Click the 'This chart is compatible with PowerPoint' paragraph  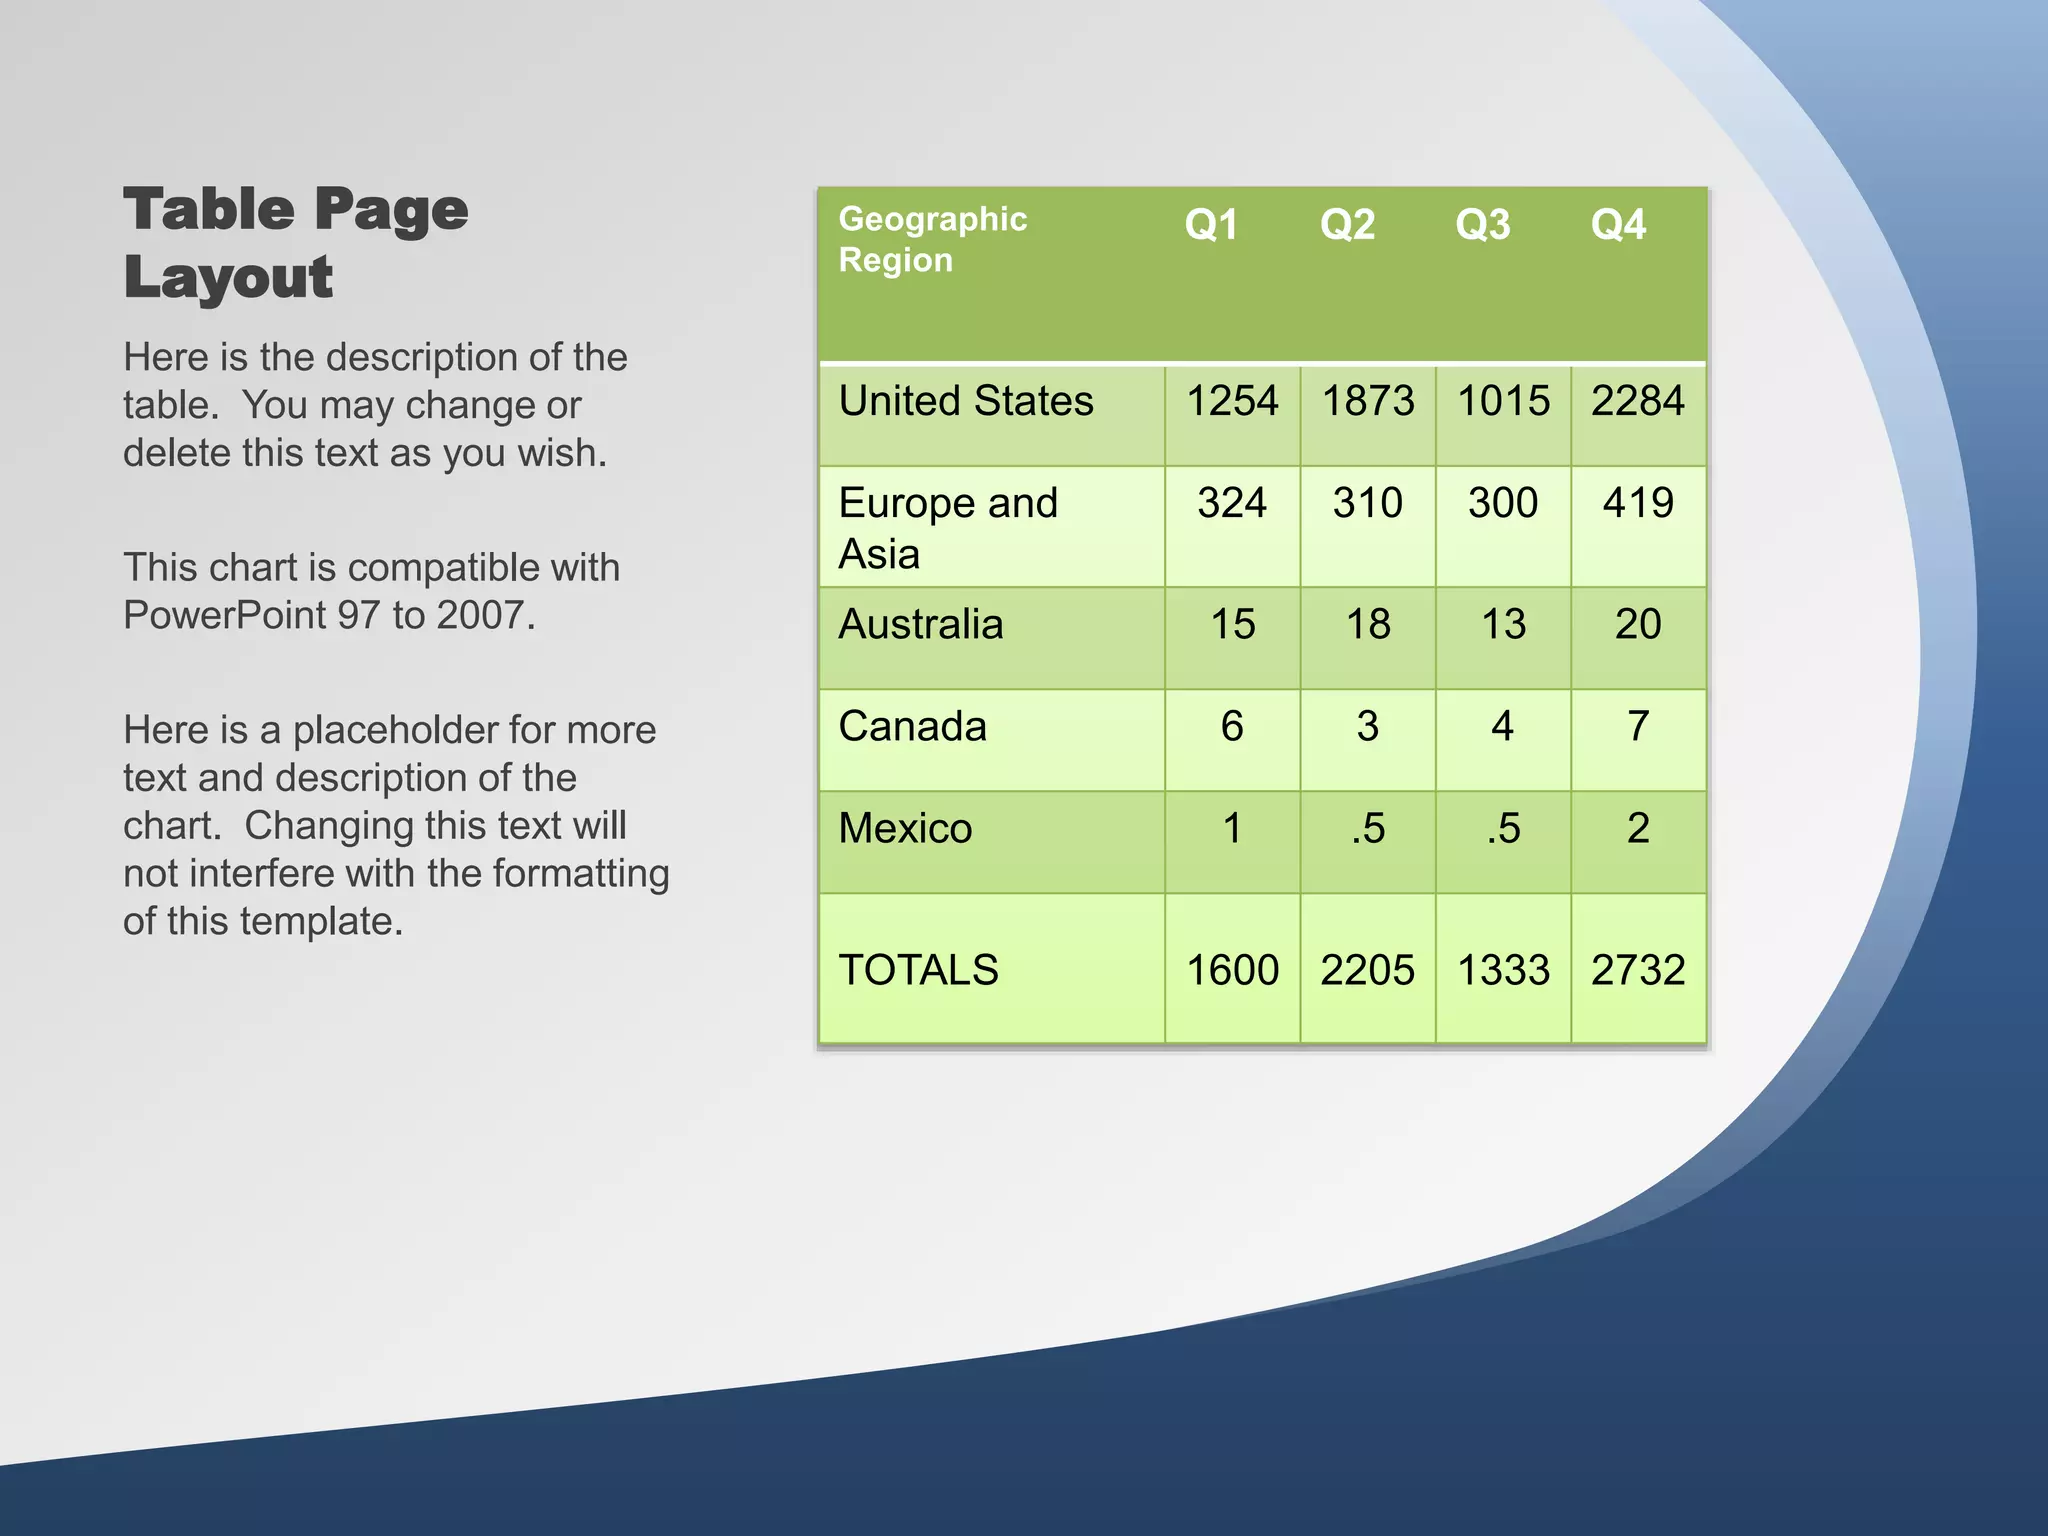pos(371,591)
